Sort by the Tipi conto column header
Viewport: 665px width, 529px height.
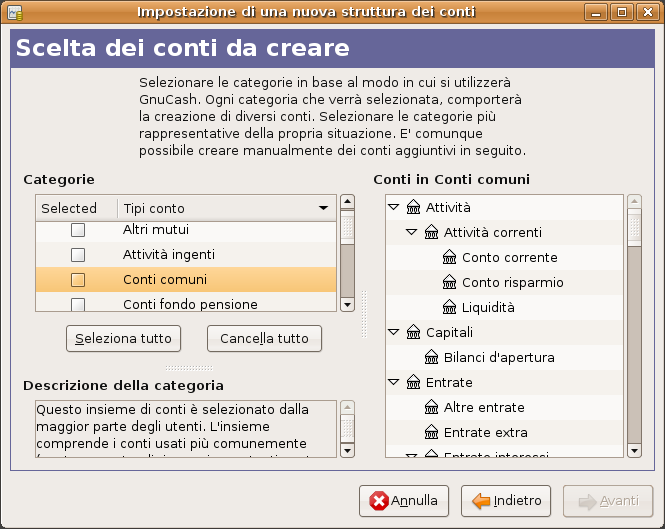227,208
